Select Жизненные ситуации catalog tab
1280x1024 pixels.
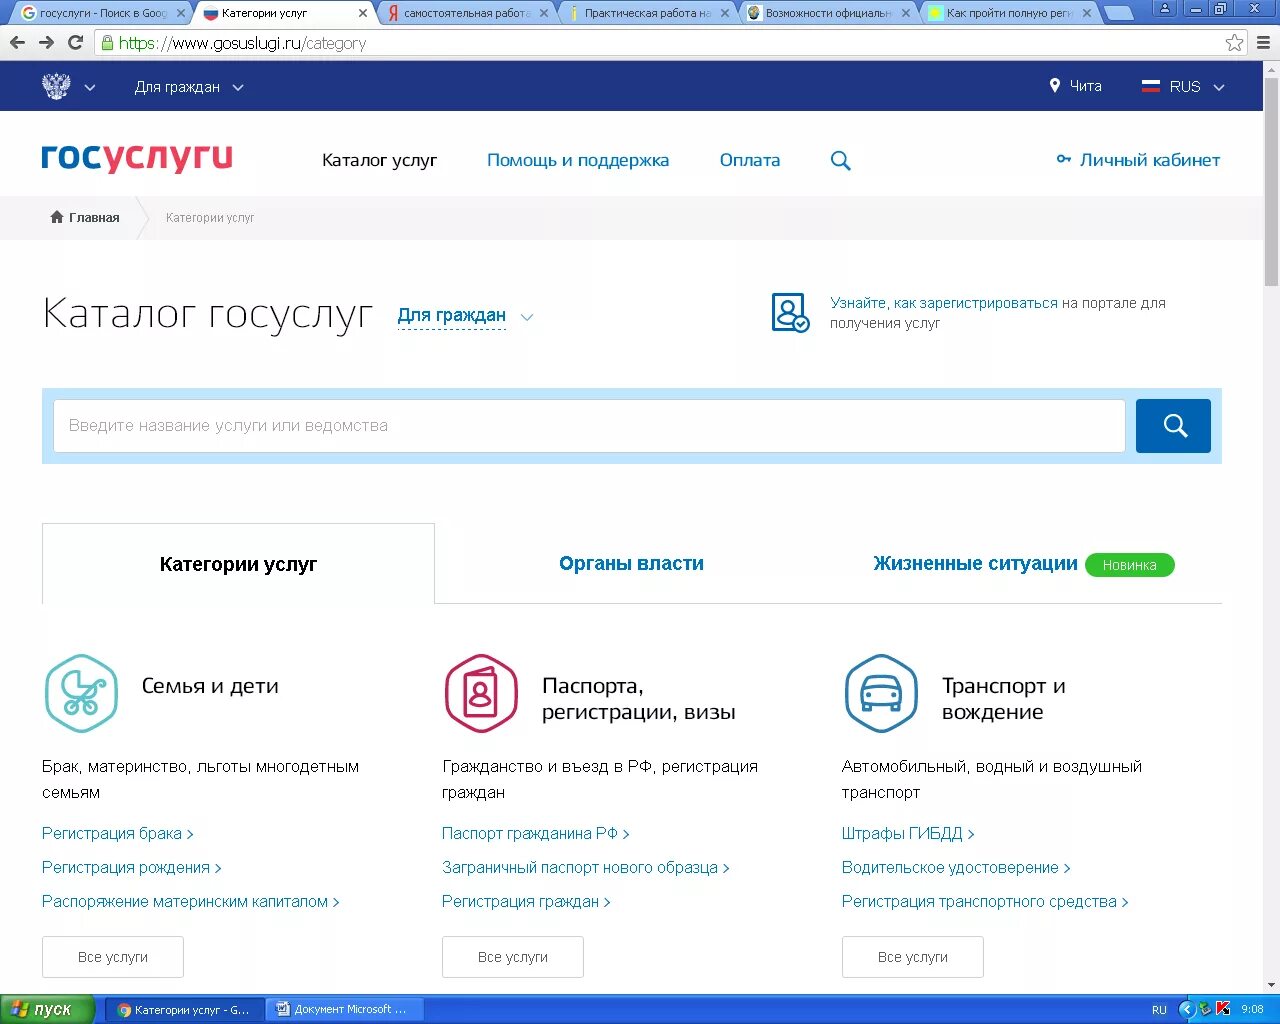[x=975, y=564]
